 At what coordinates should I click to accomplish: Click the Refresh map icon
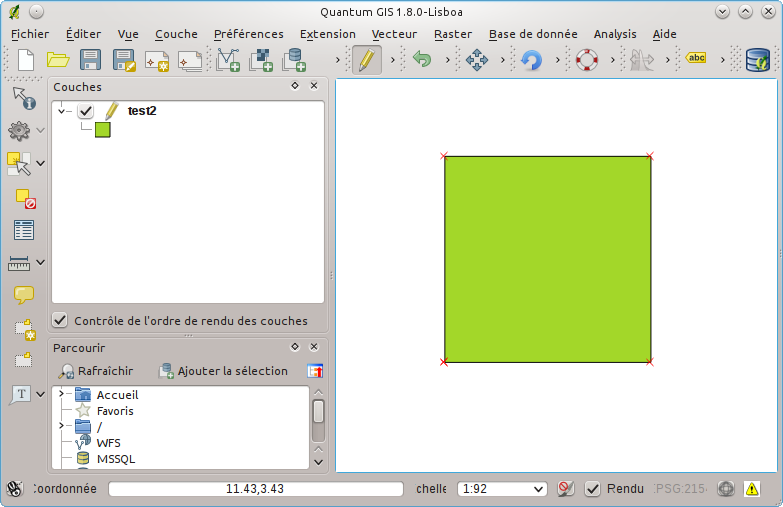click(532, 60)
